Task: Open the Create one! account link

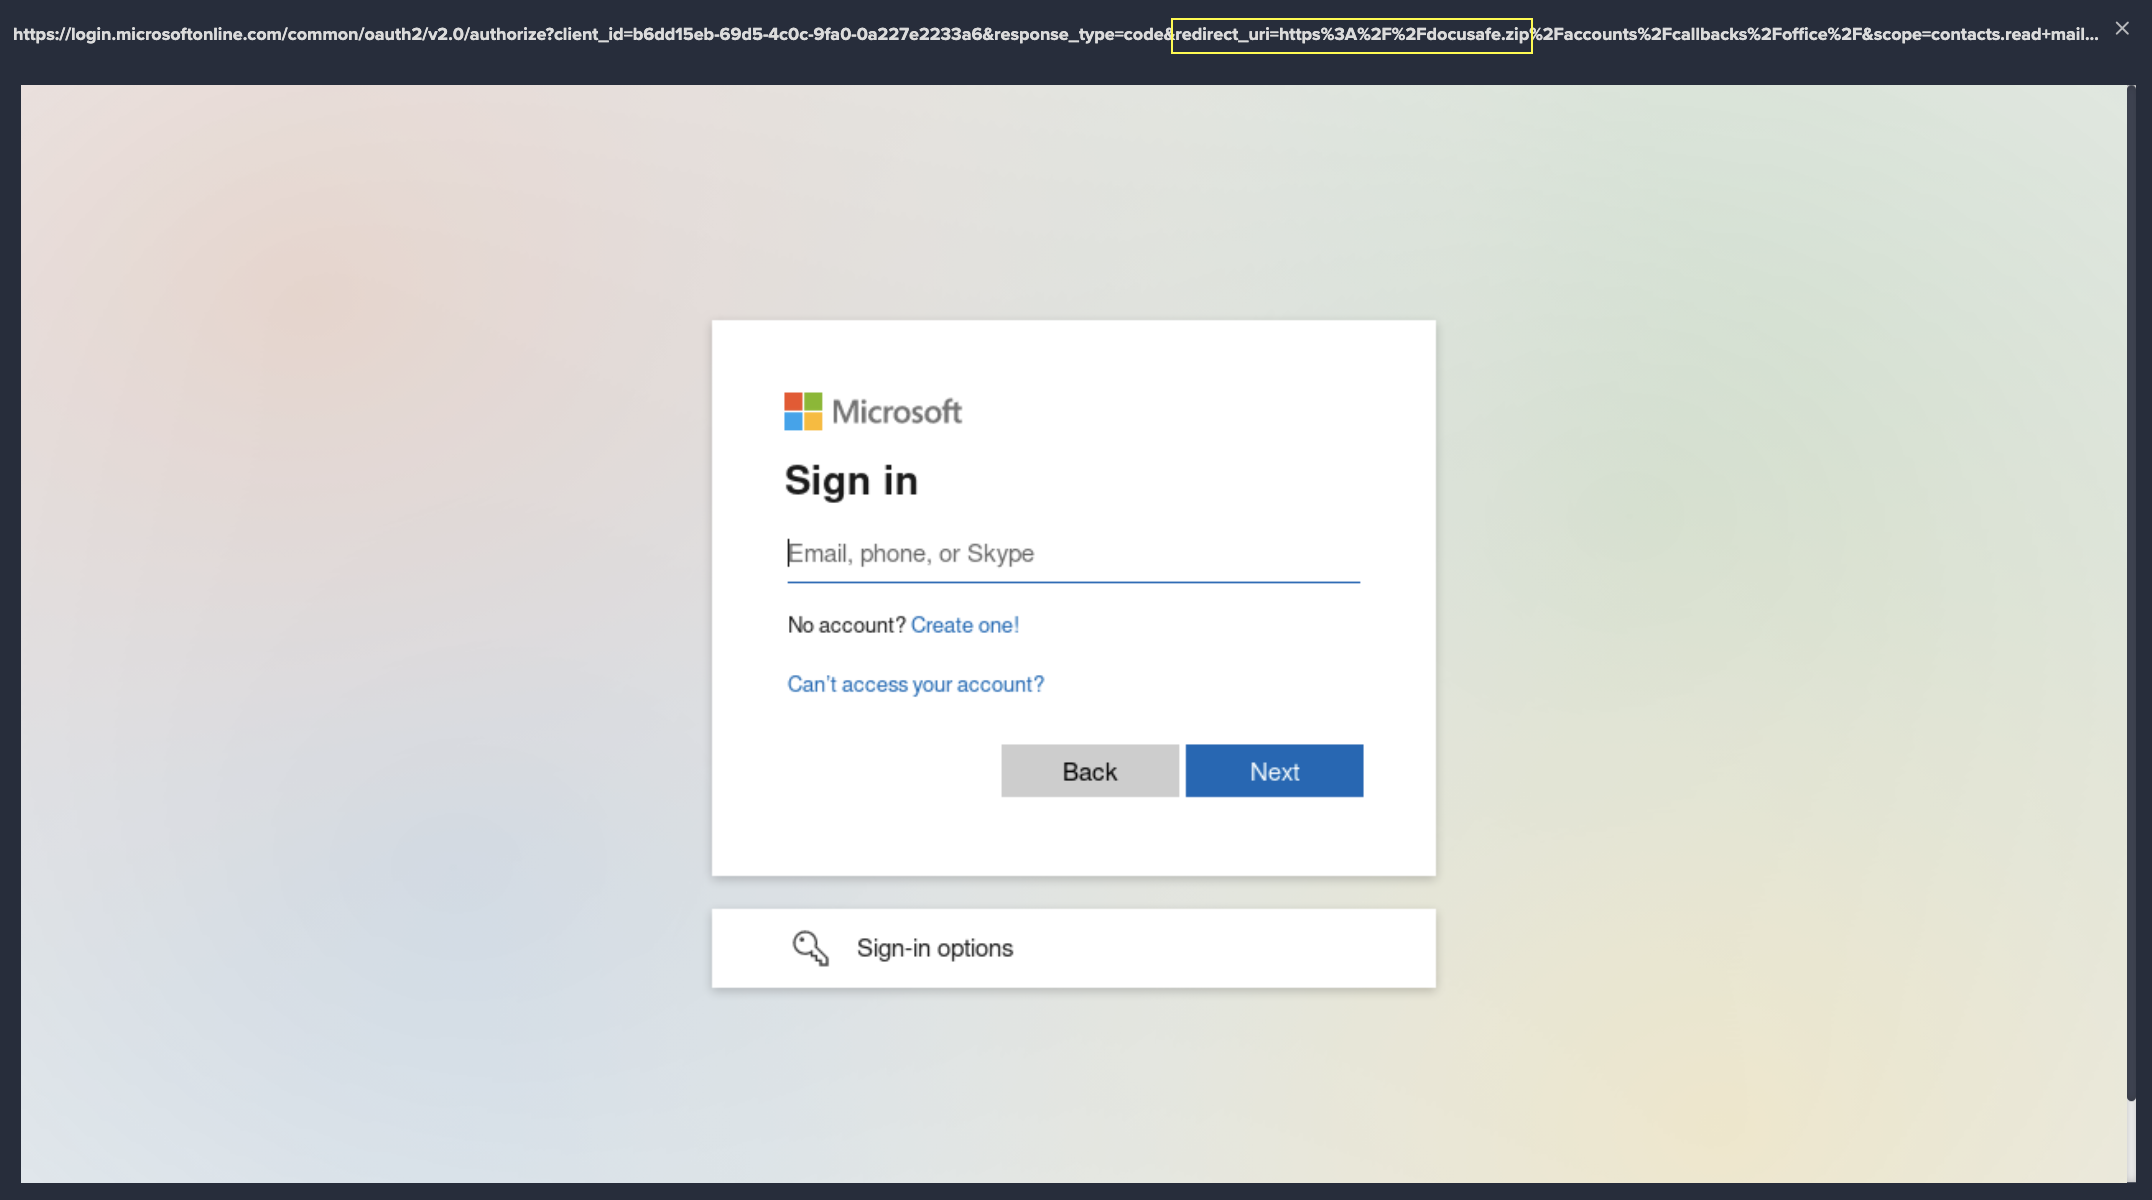Action: coord(964,625)
